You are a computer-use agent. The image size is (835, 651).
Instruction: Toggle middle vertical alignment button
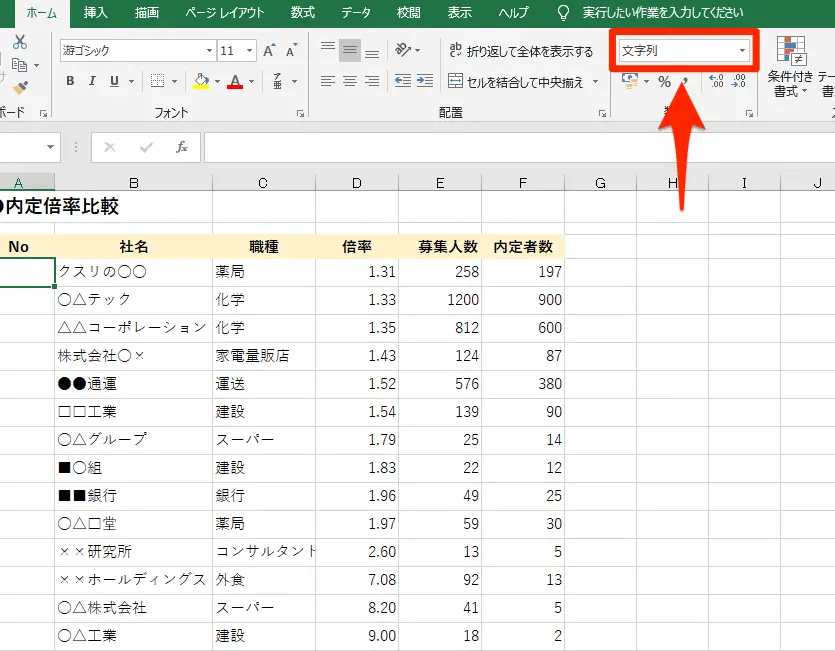(350, 50)
